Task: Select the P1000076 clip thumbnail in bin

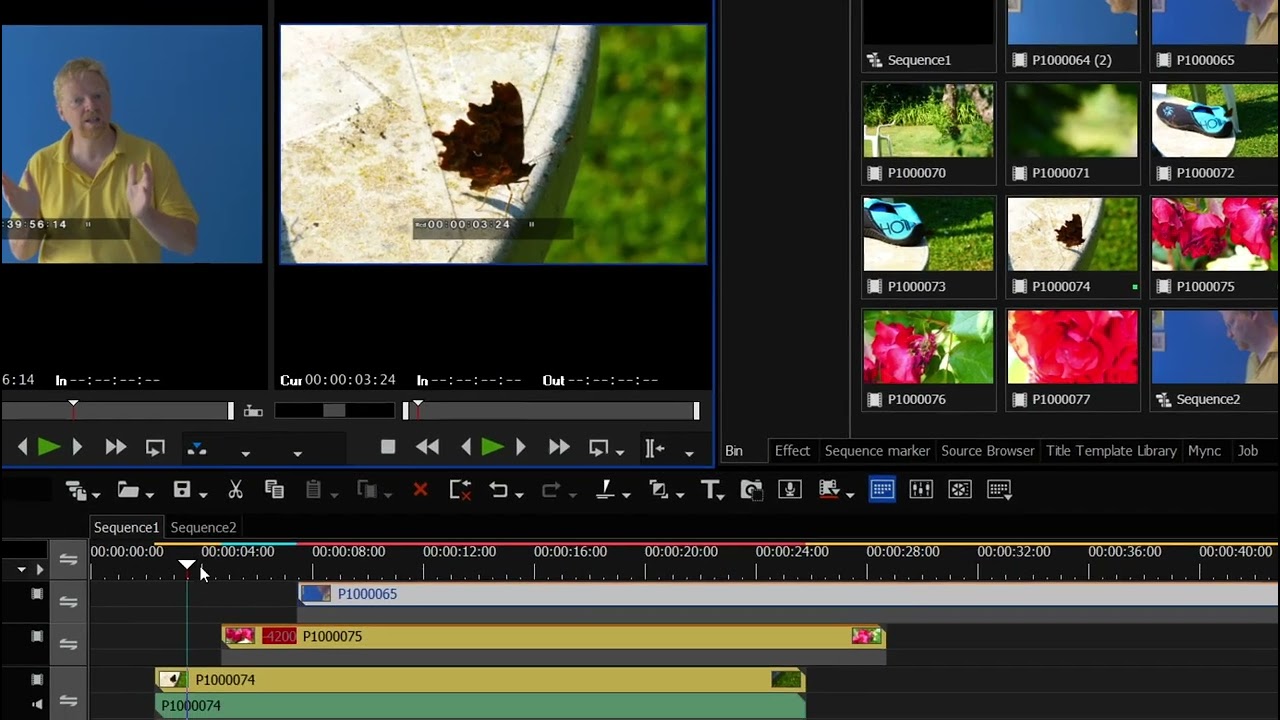Action: click(x=929, y=347)
